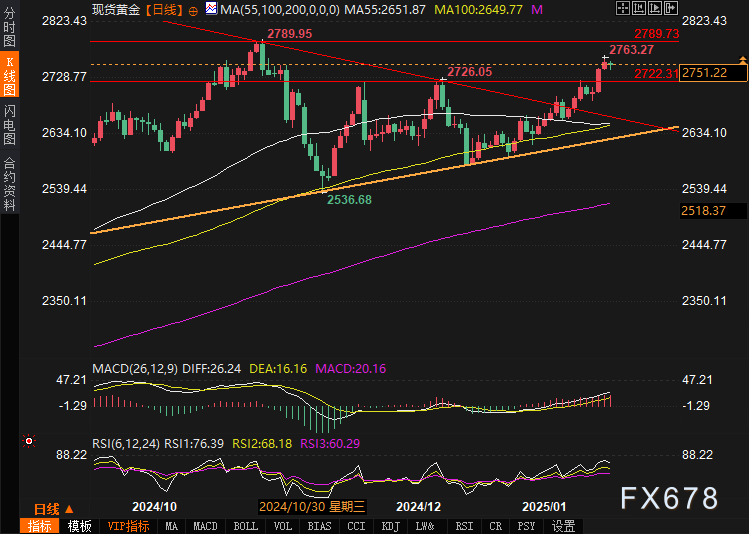Select the K线图 sidebar tab
This screenshot has width=749, height=534.
click(9, 76)
